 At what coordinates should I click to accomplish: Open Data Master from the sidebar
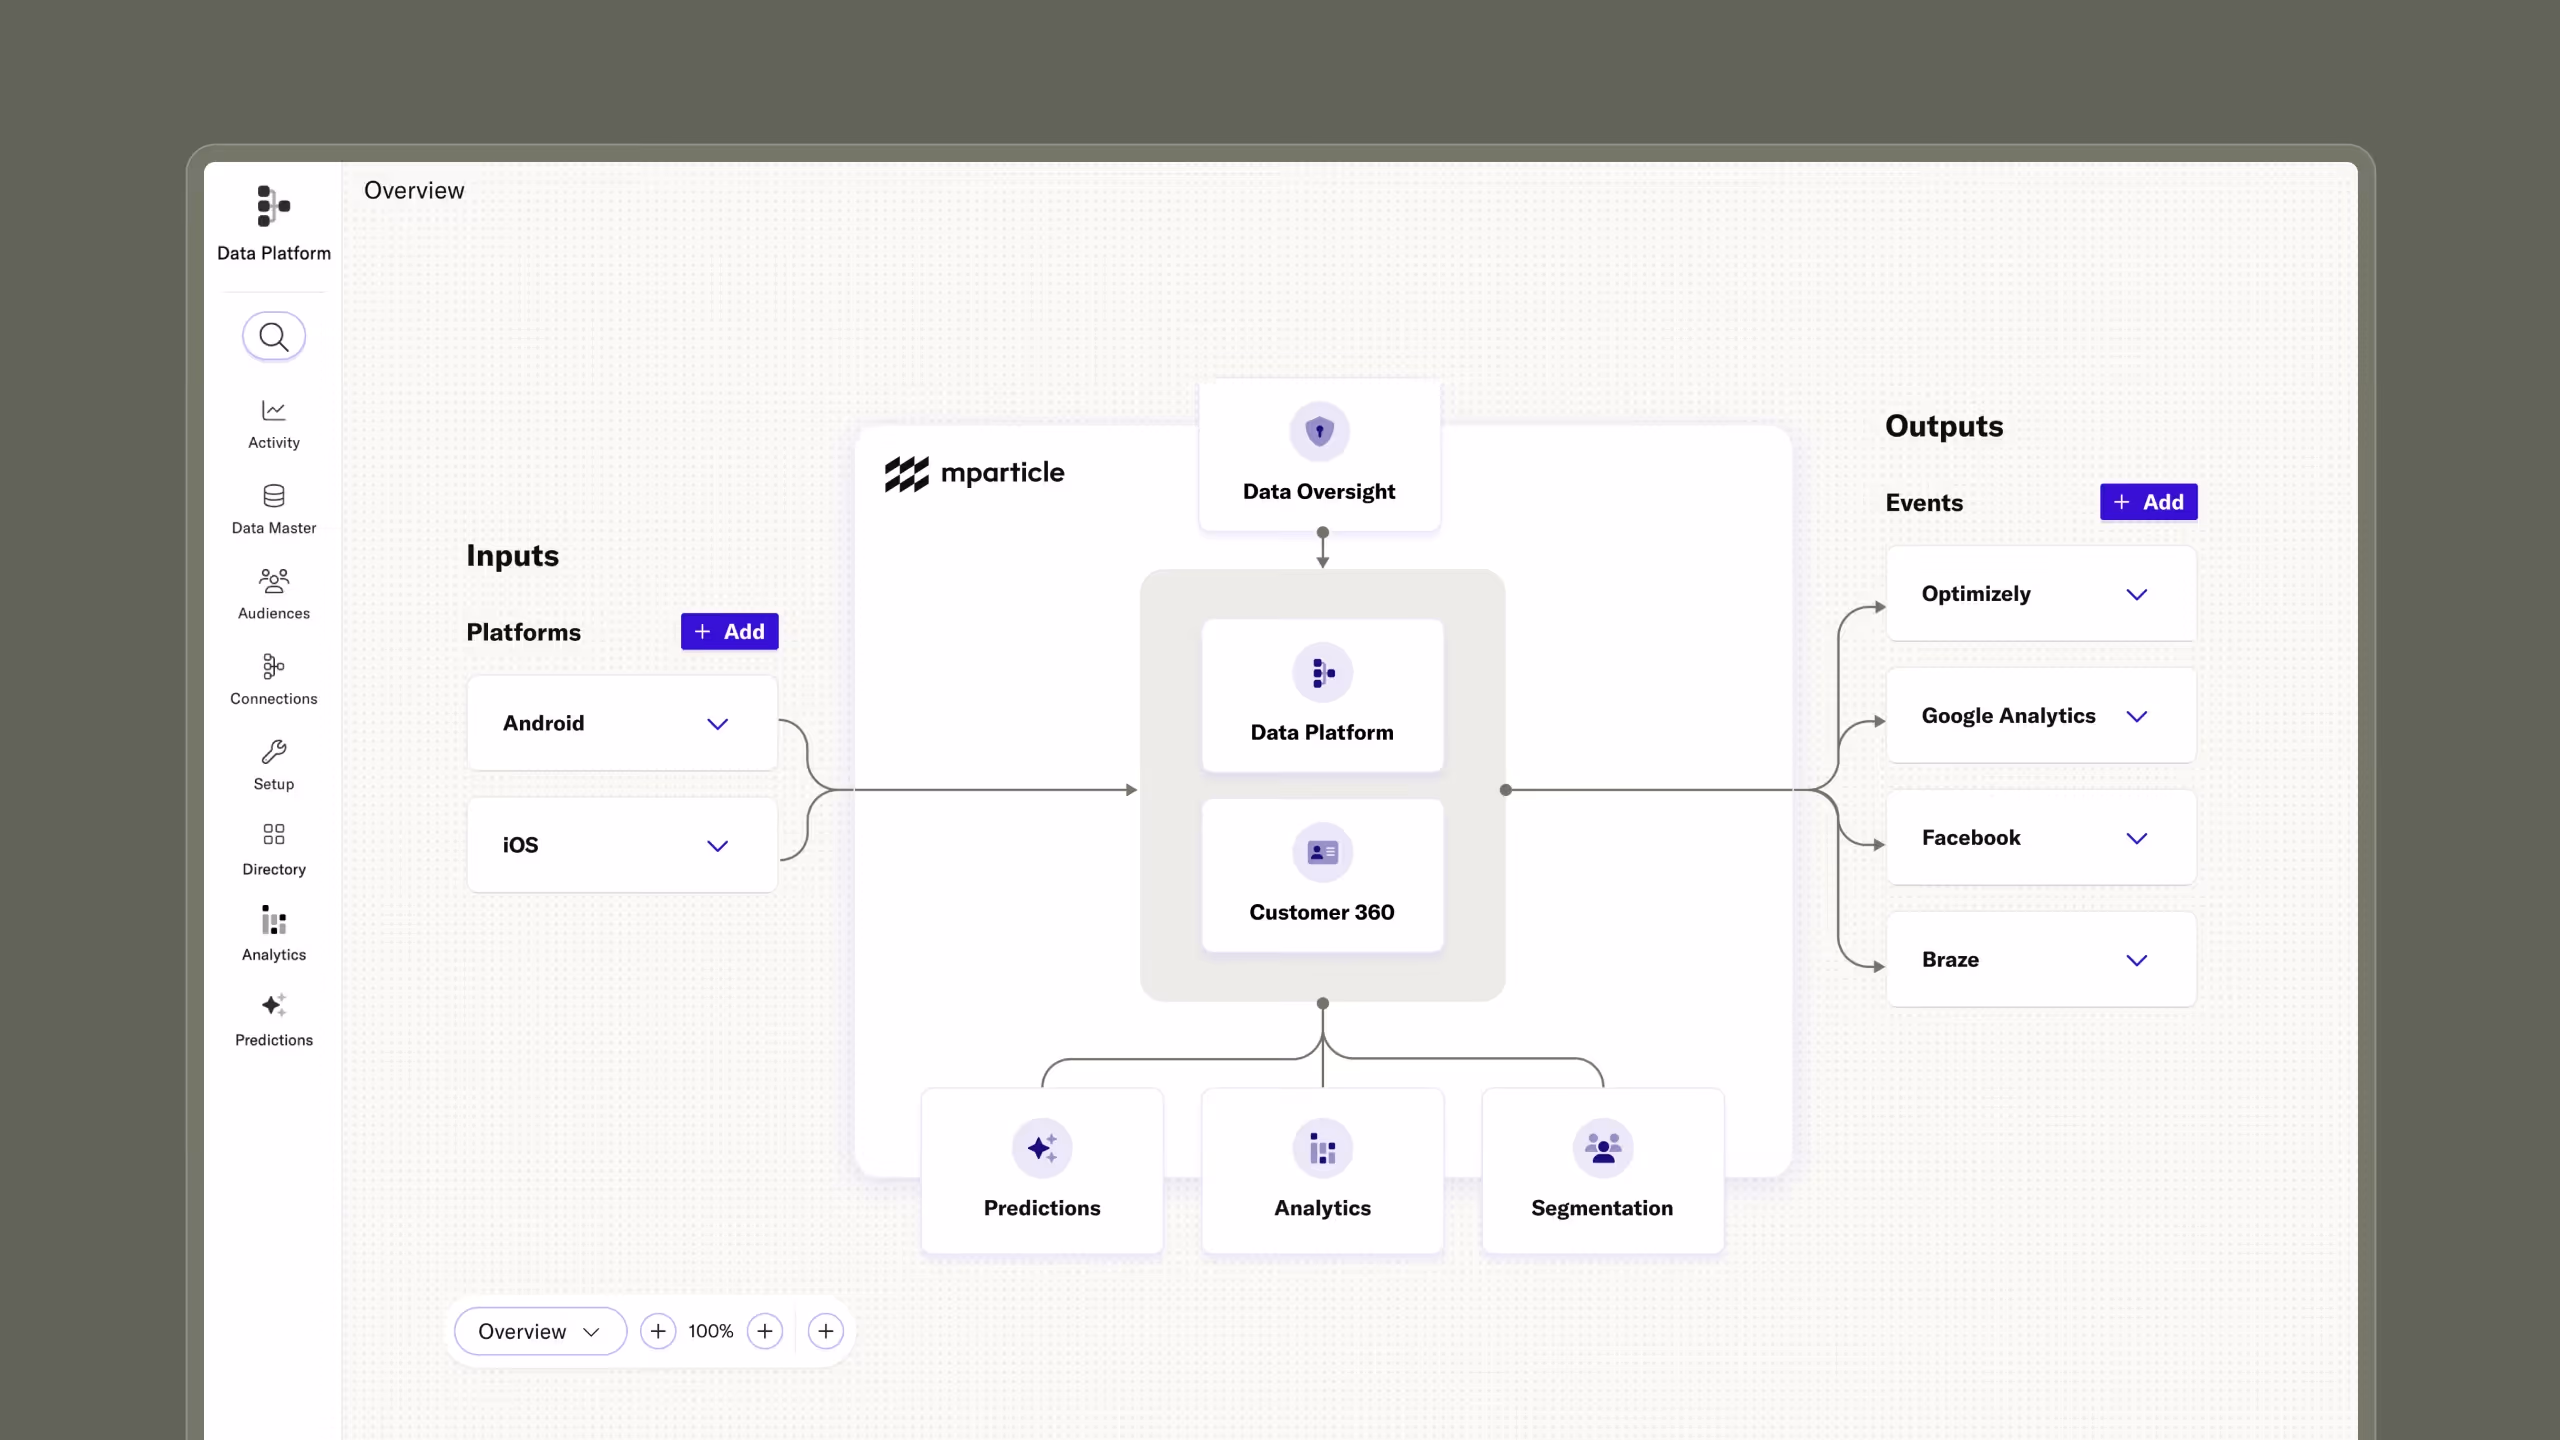274,508
